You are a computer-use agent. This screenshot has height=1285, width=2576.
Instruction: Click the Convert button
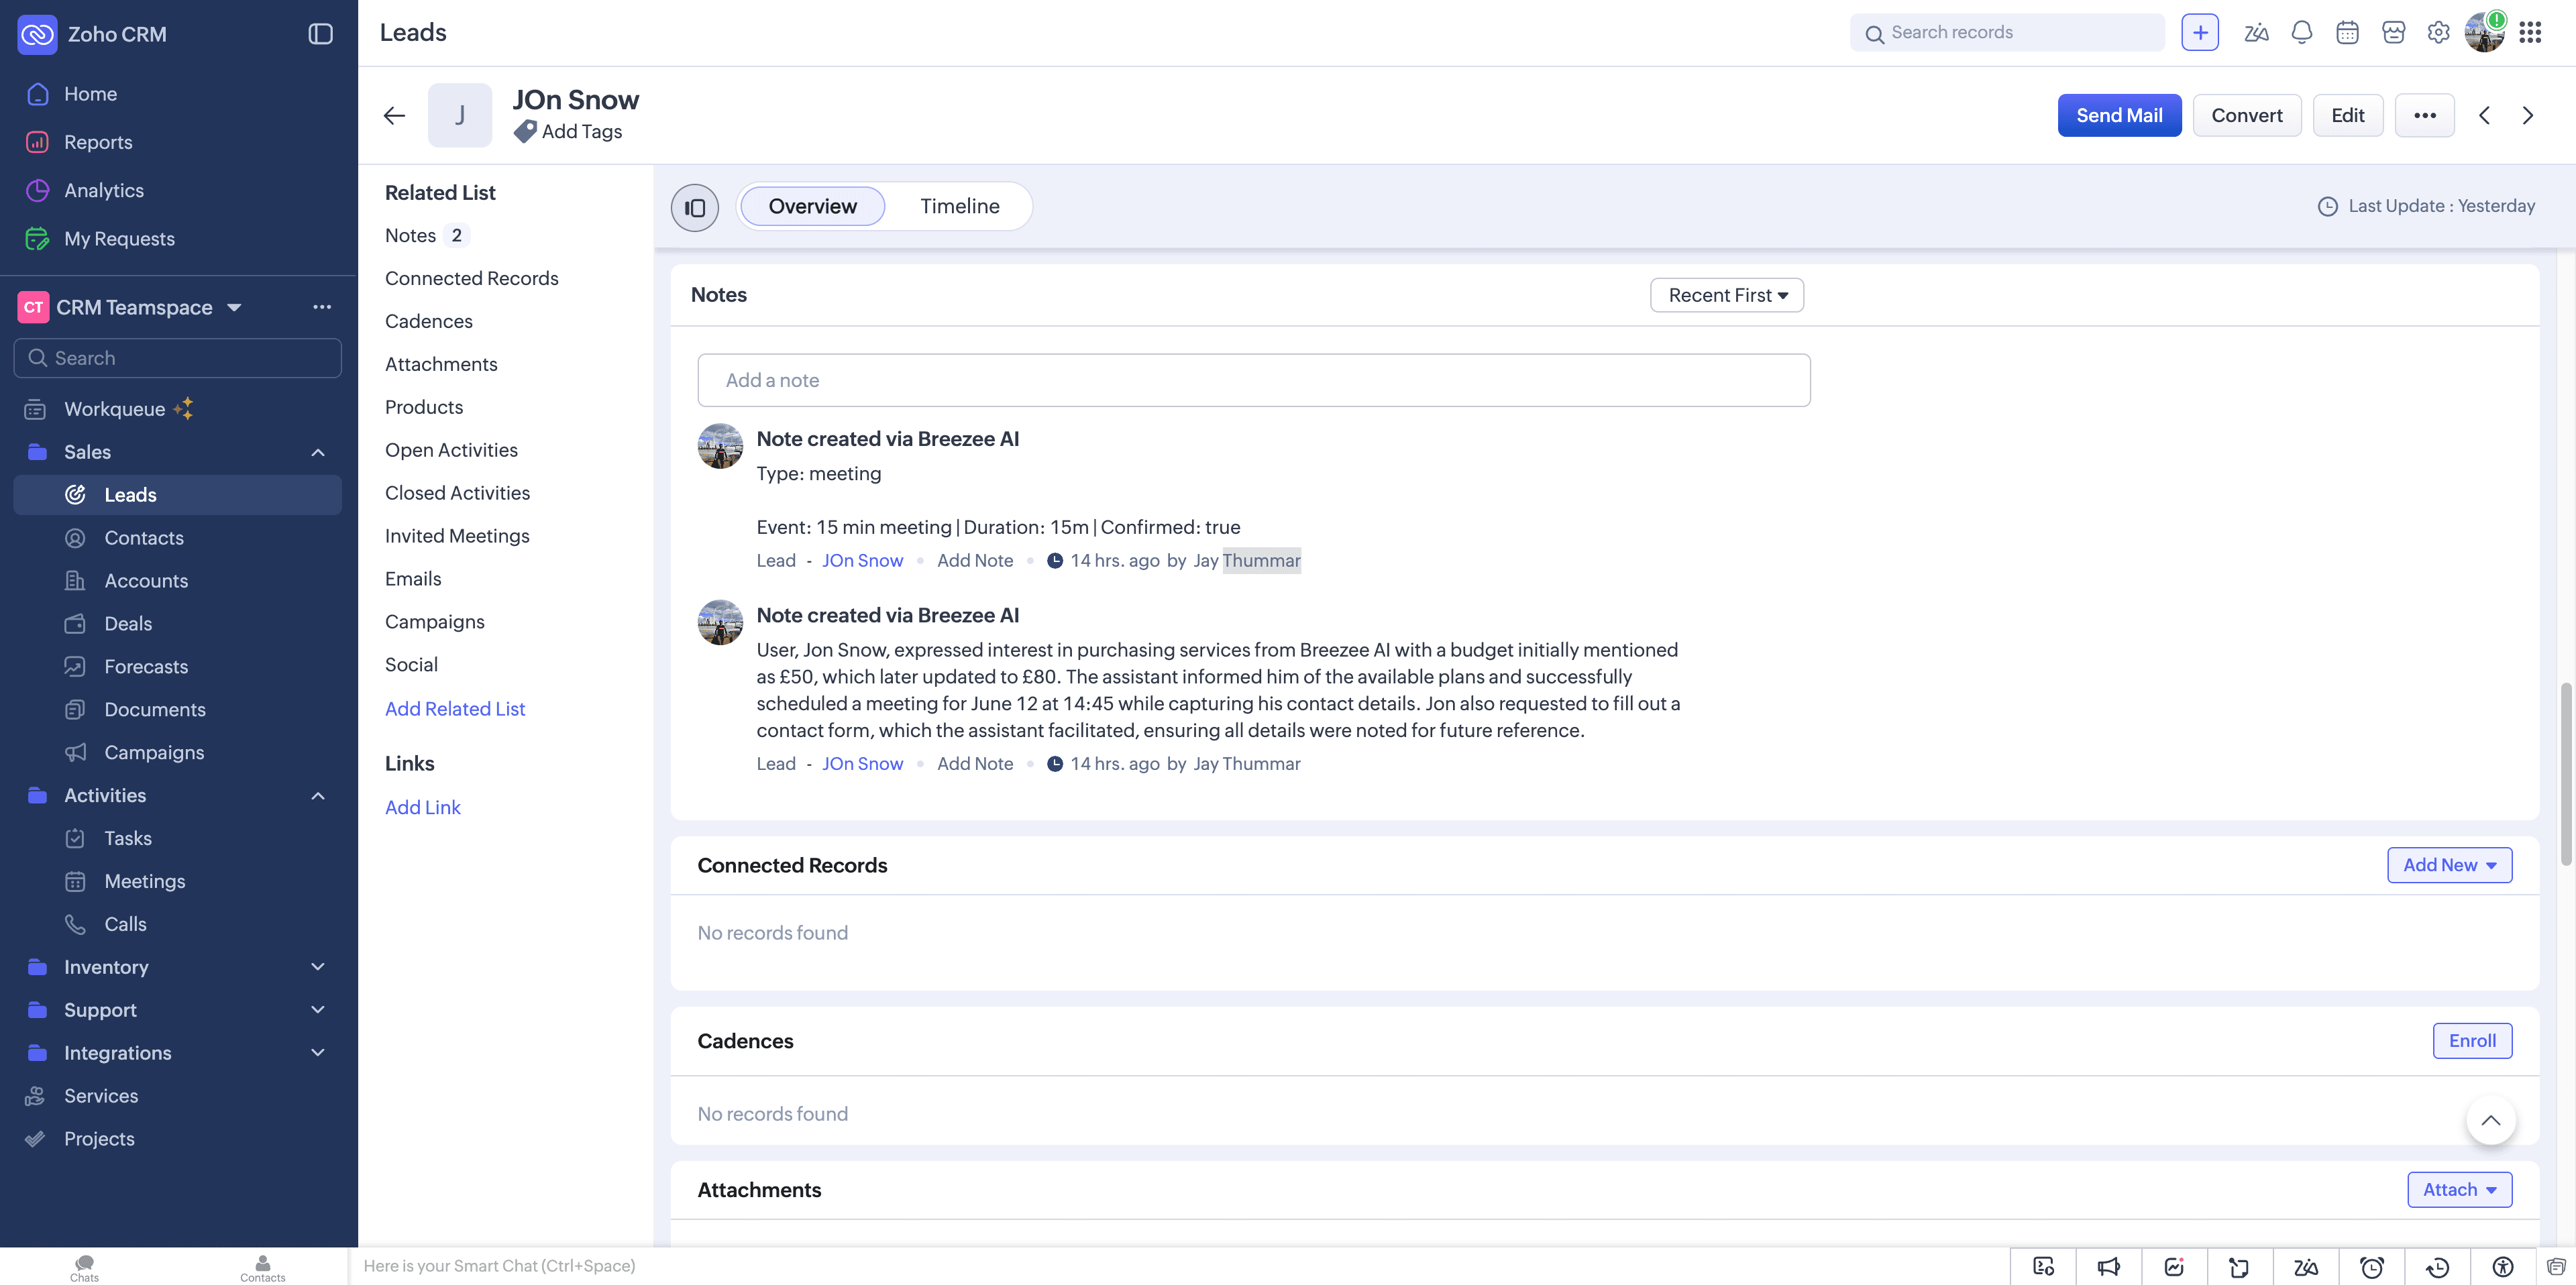(x=2246, y=115)
